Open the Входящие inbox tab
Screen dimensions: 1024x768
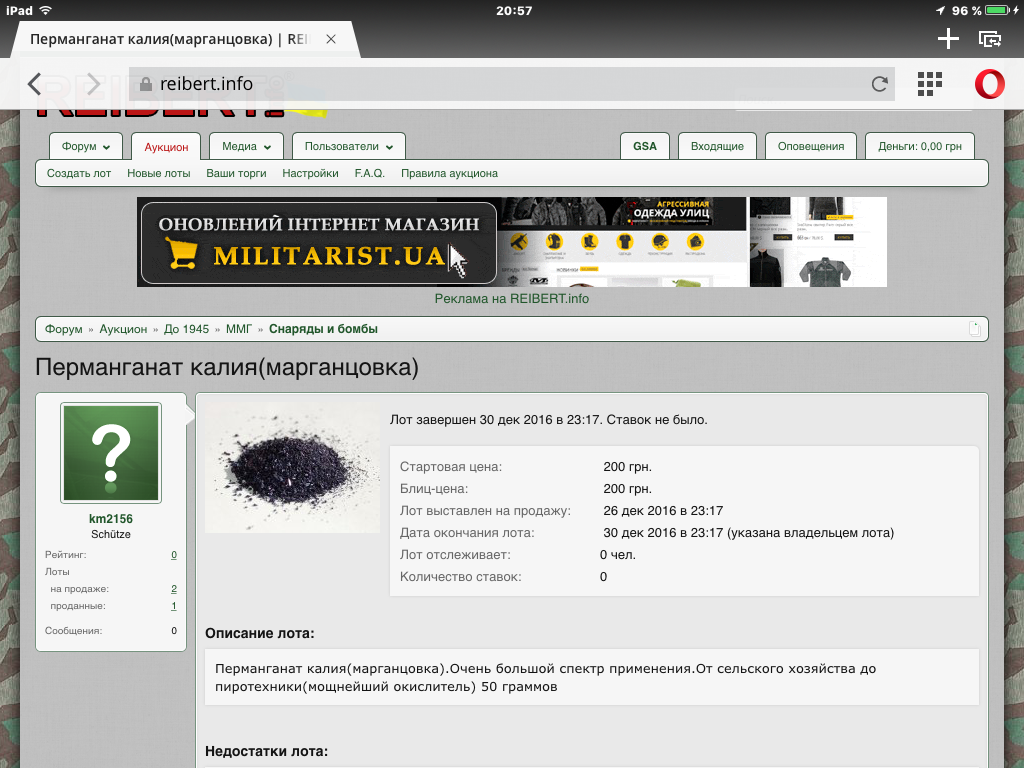717,146
